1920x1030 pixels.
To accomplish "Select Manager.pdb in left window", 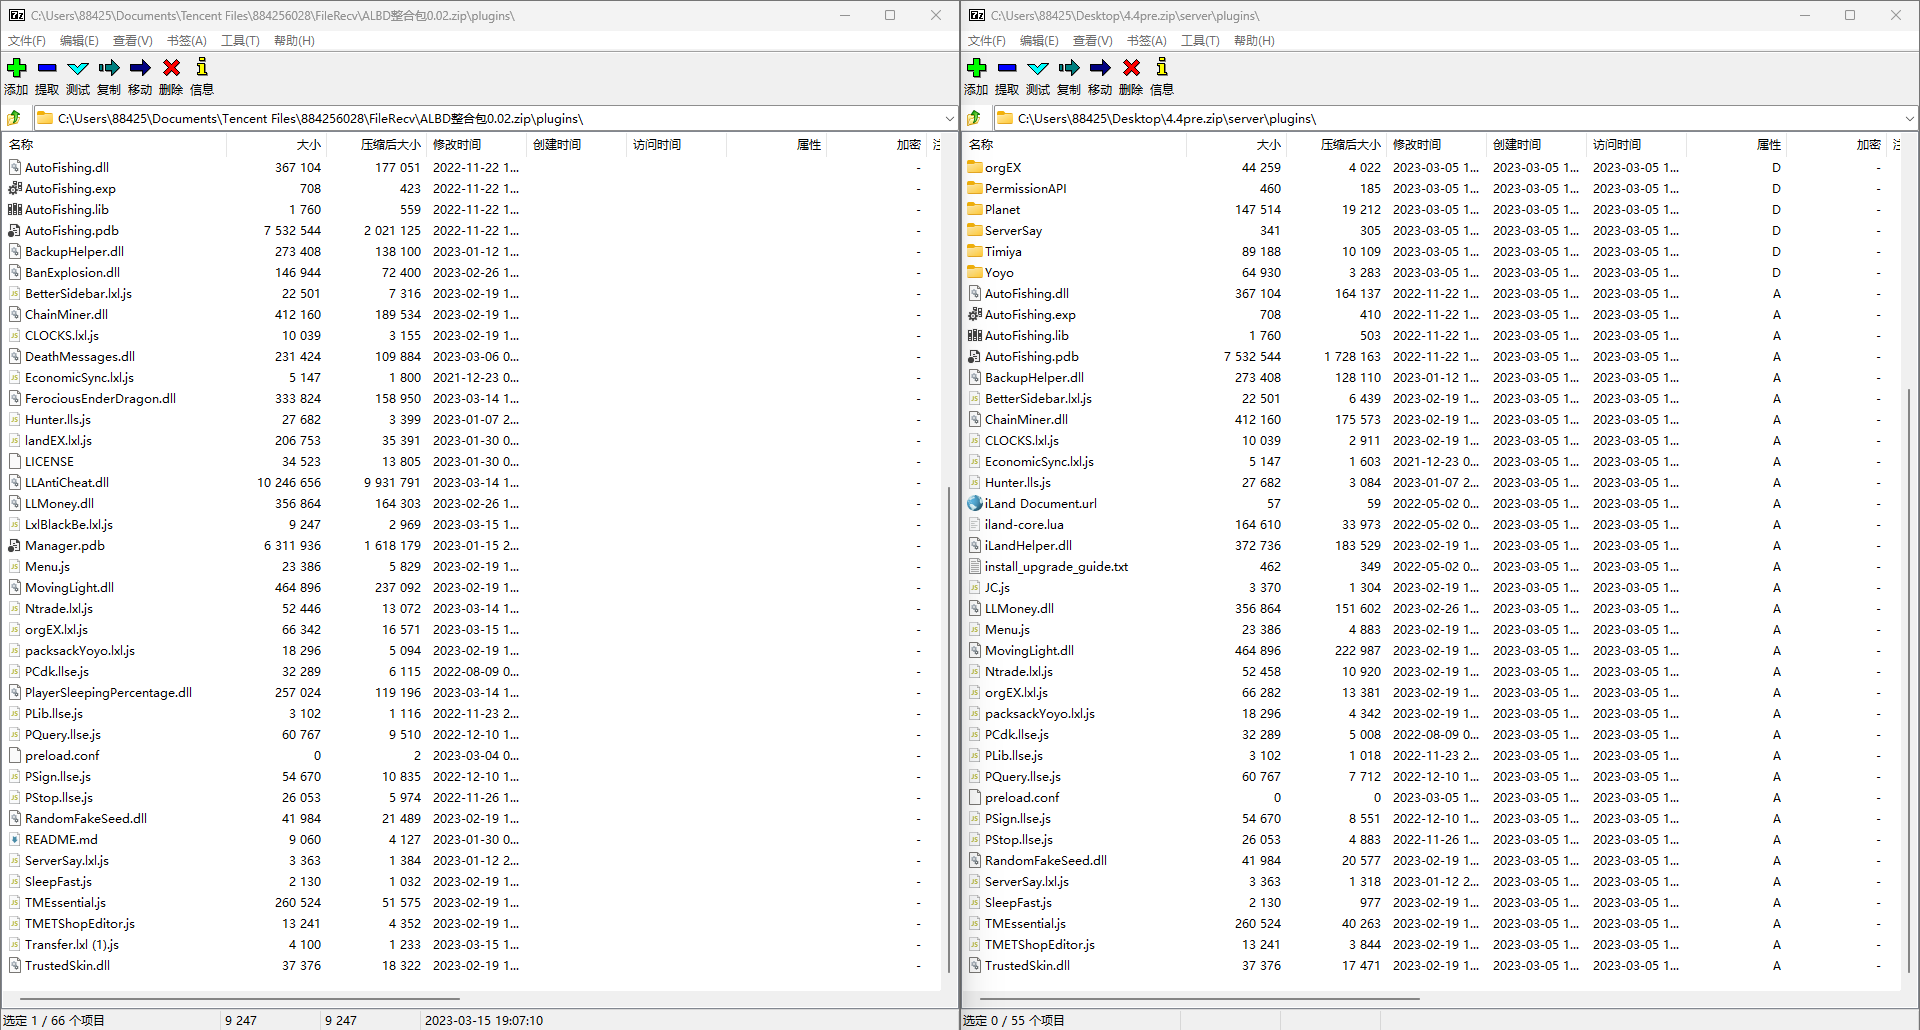I will pyautogui.click(x=65, y=546).
